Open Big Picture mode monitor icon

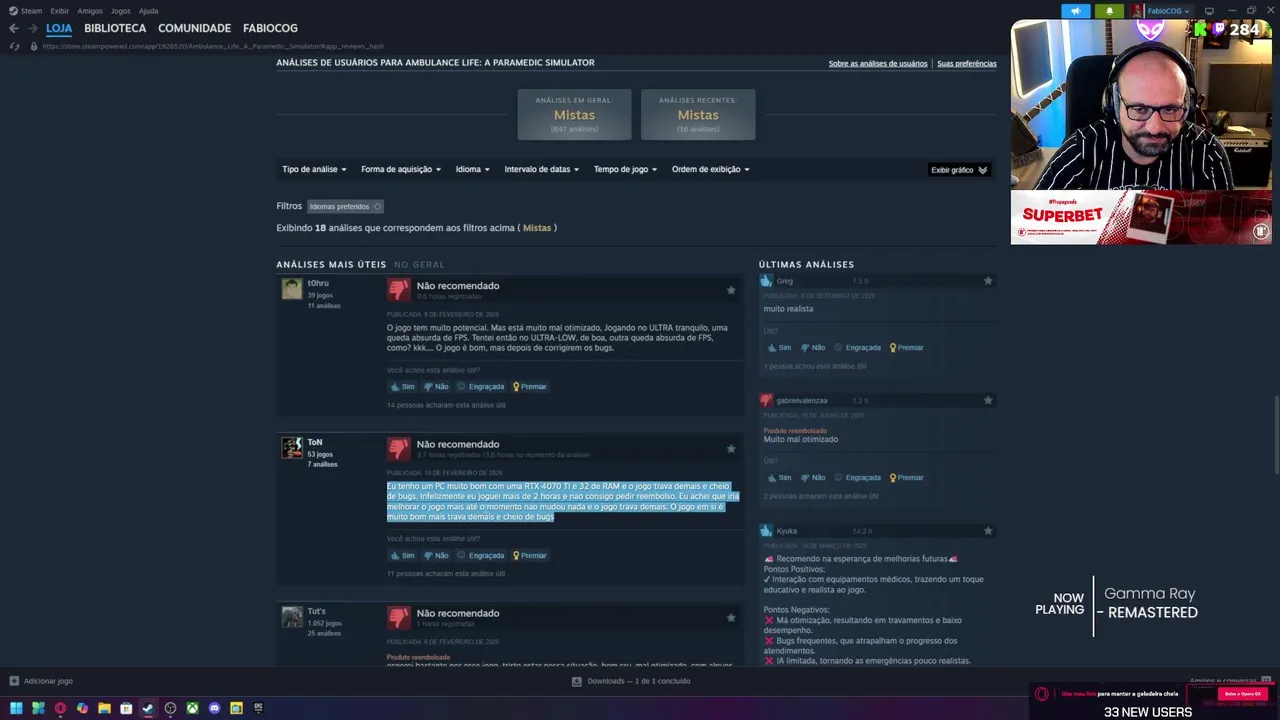click(x=1209, y=11)
